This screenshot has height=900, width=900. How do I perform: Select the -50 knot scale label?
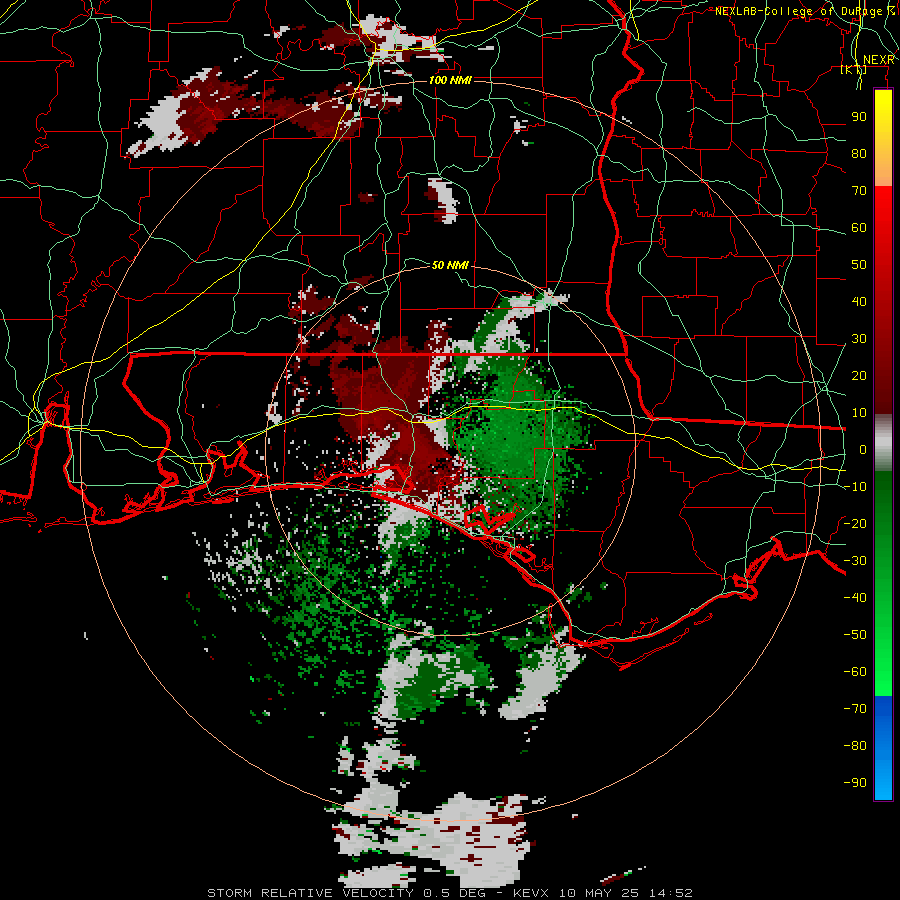(855, 635)
